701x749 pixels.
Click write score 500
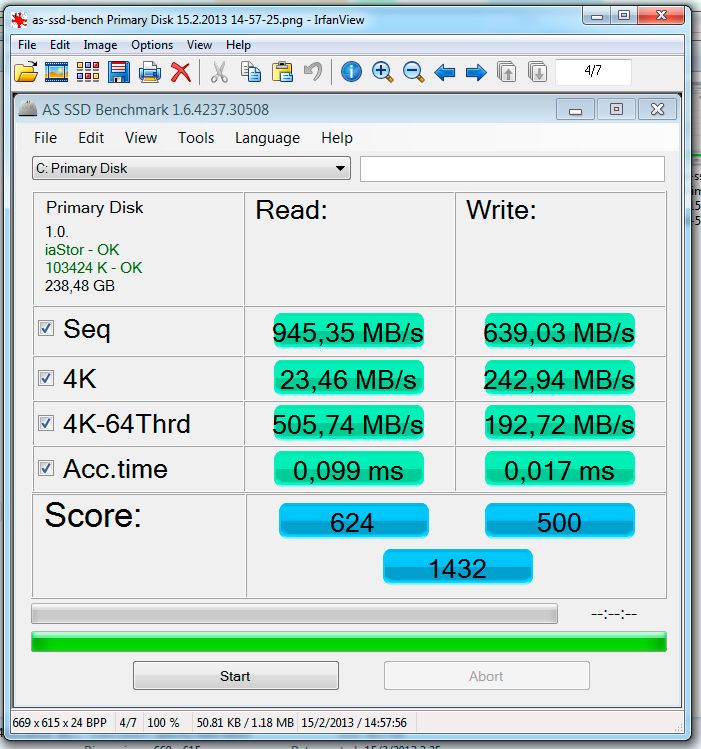(560, 521)
